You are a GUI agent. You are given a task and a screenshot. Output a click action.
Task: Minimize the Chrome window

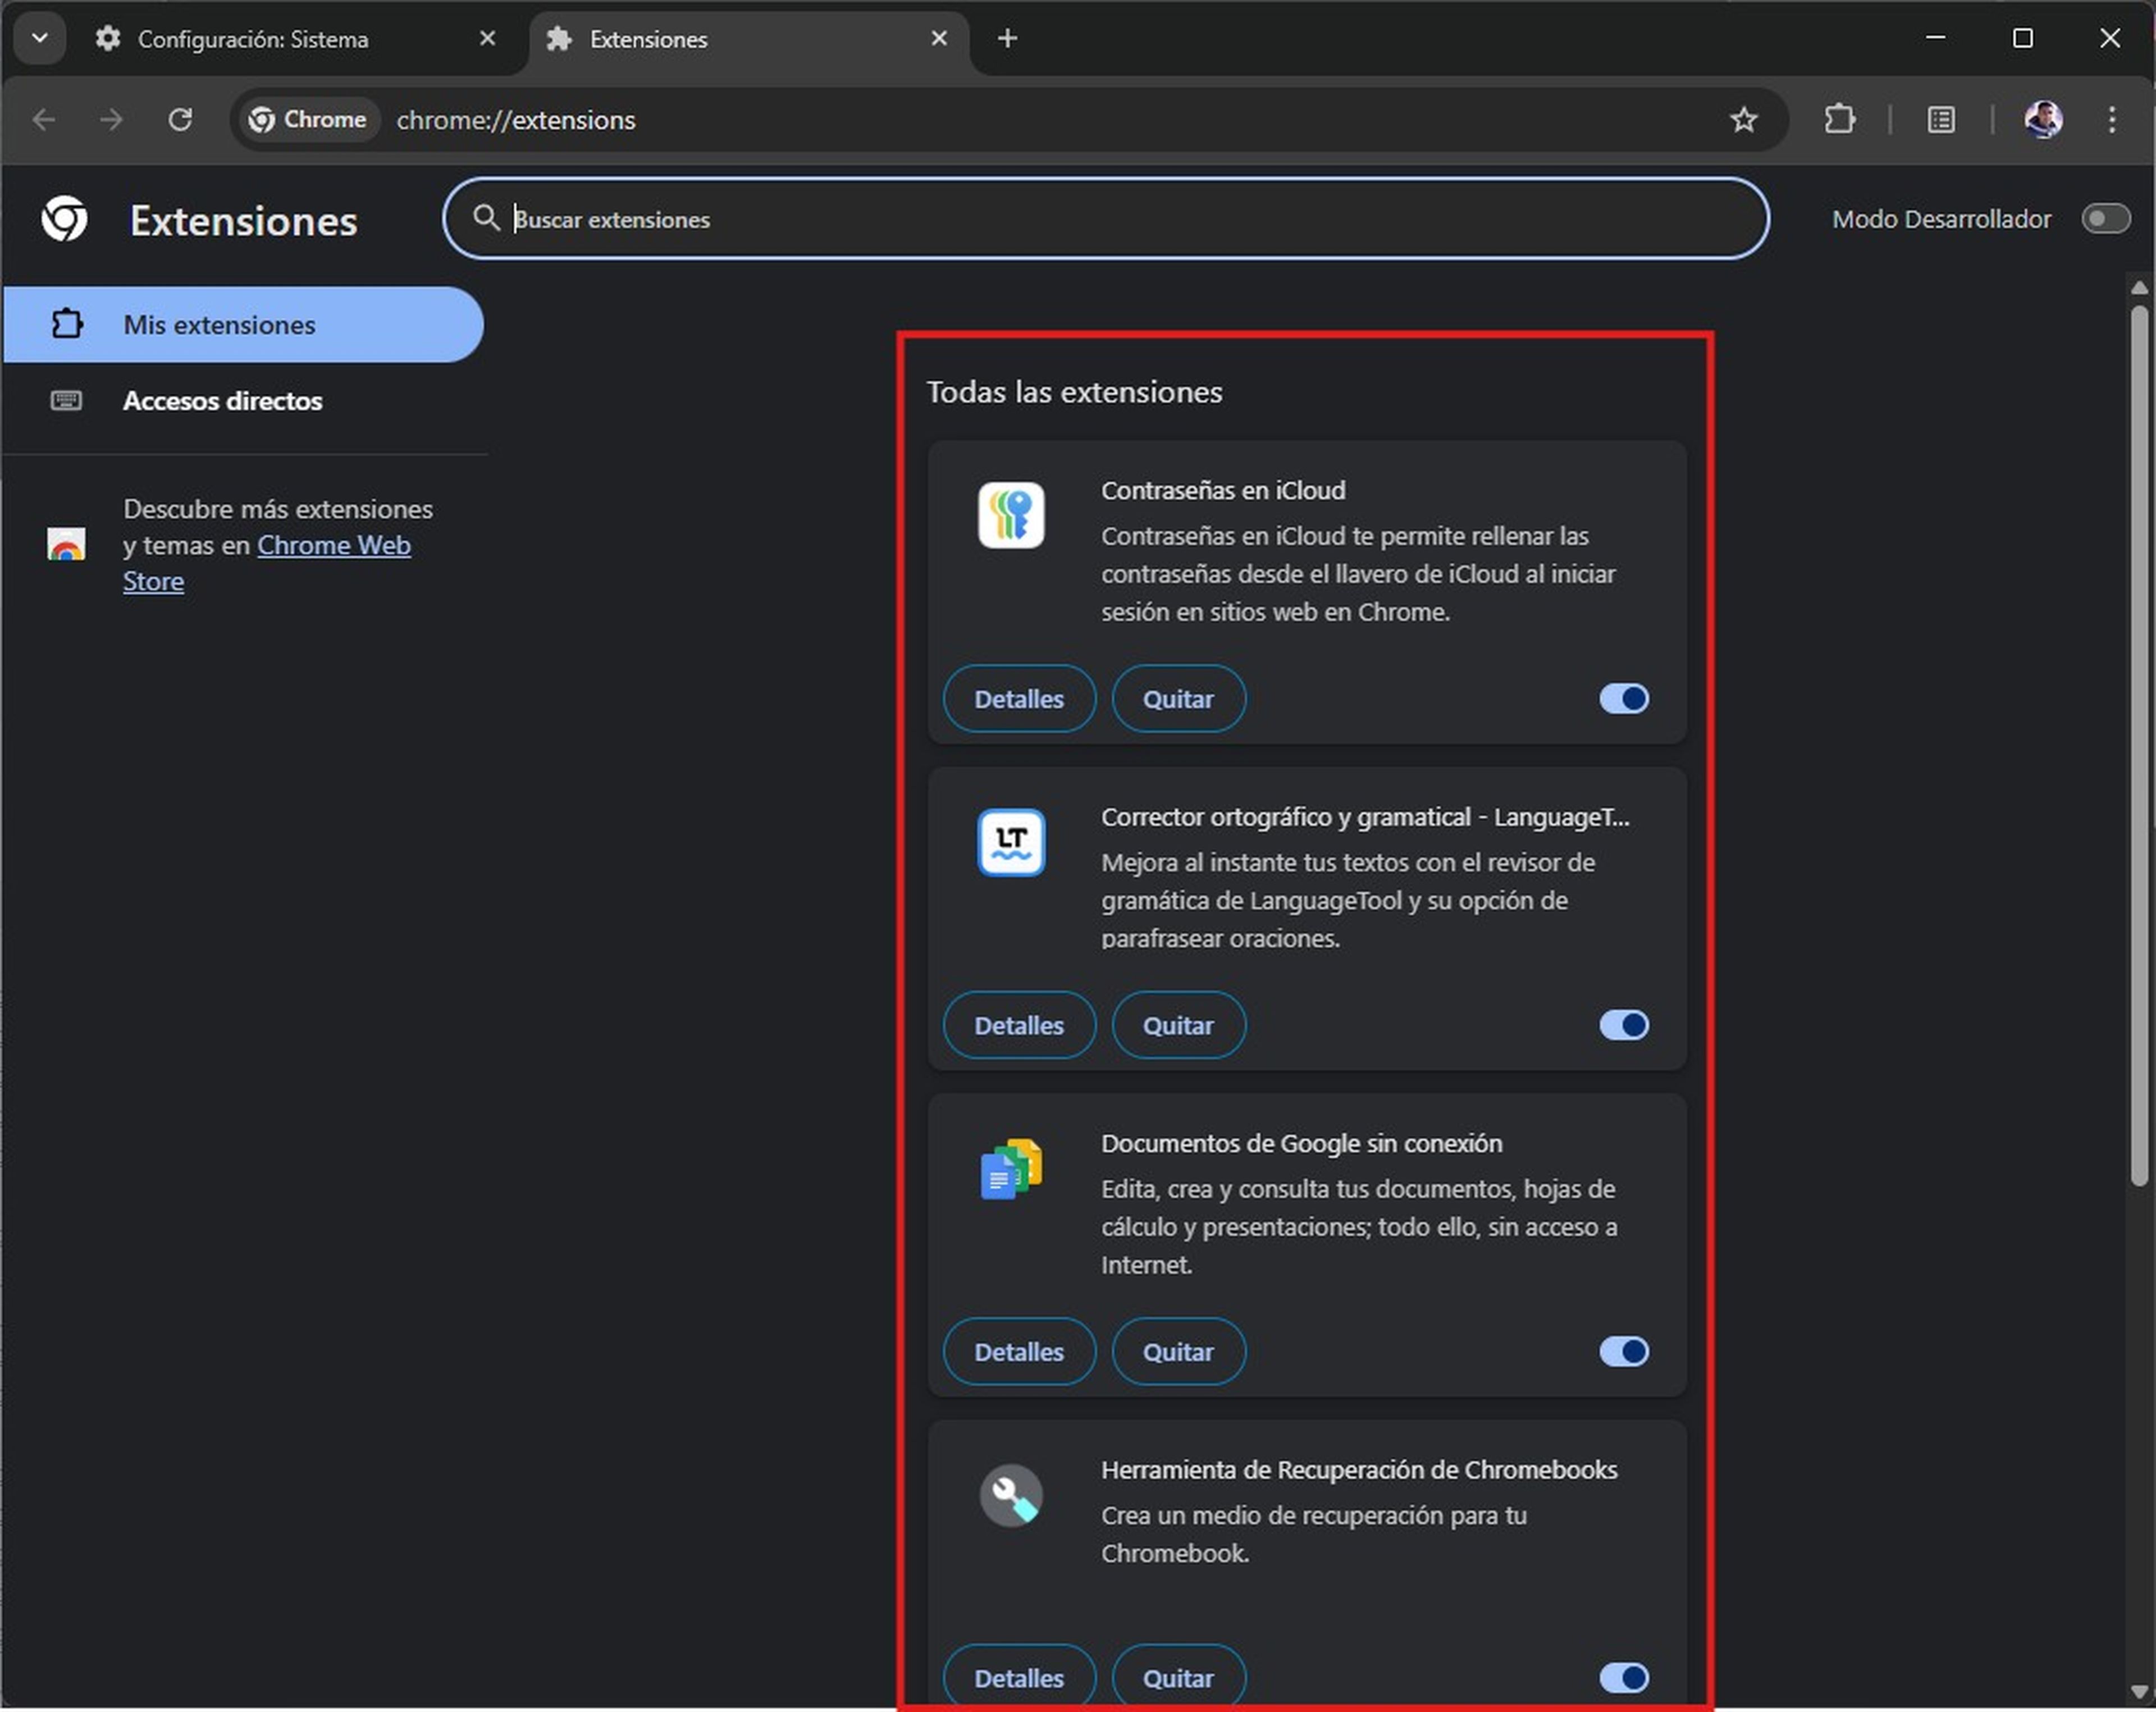(x=1935, y=38)
